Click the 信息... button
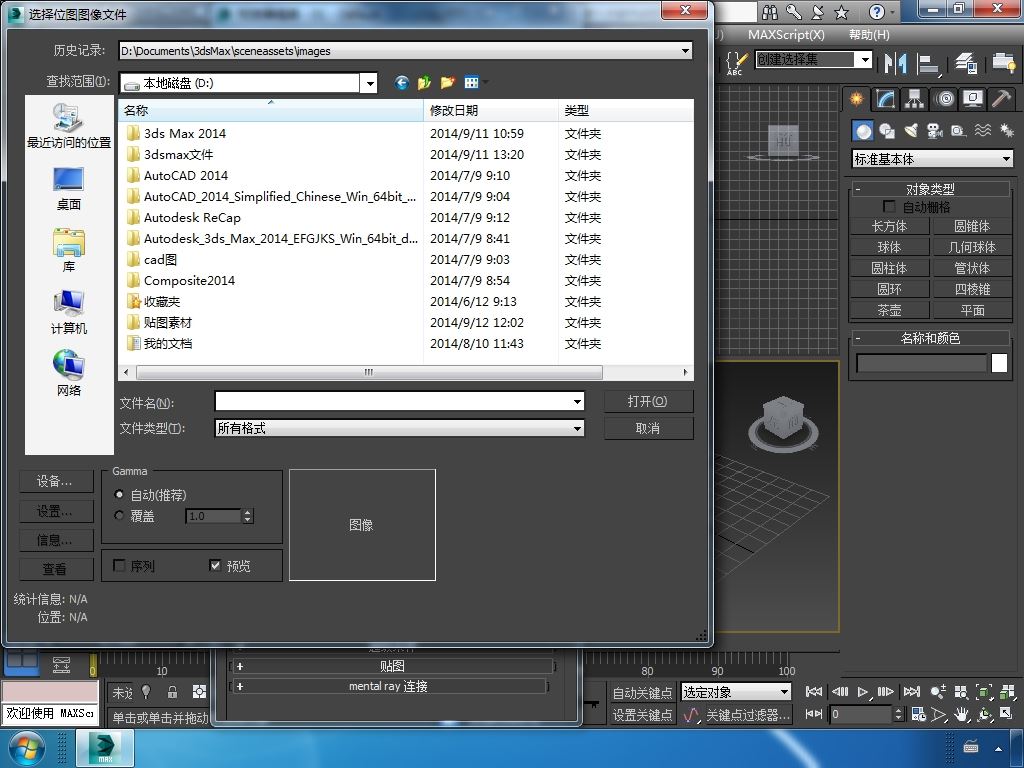This screenshot has height=768, width=1024. tap(56, 539)
